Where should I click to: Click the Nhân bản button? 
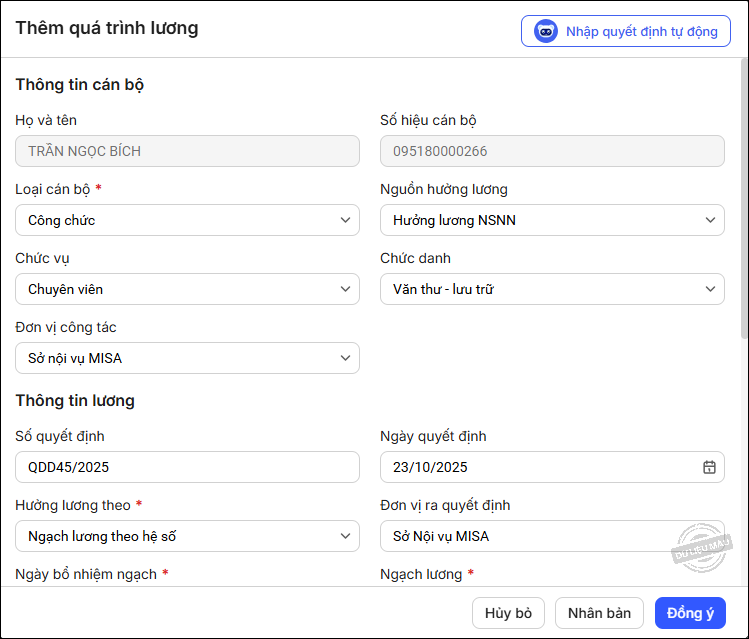600,613
